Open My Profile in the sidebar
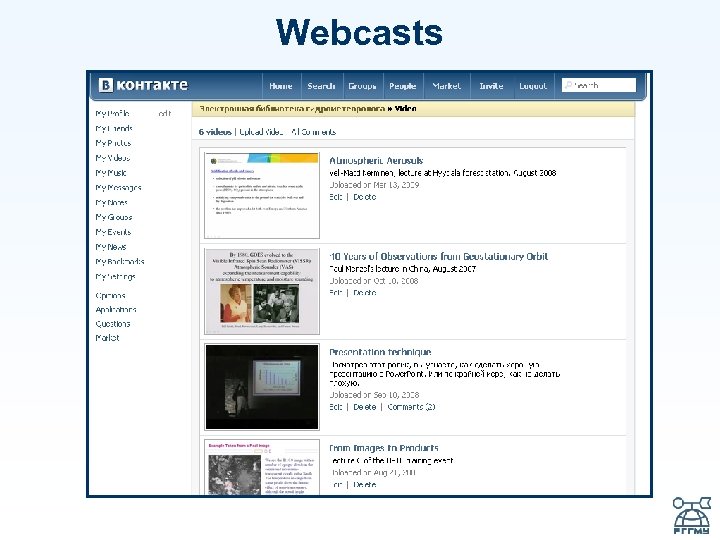The width and height of the screenshot is (720, 540). [x=112, y=113]
